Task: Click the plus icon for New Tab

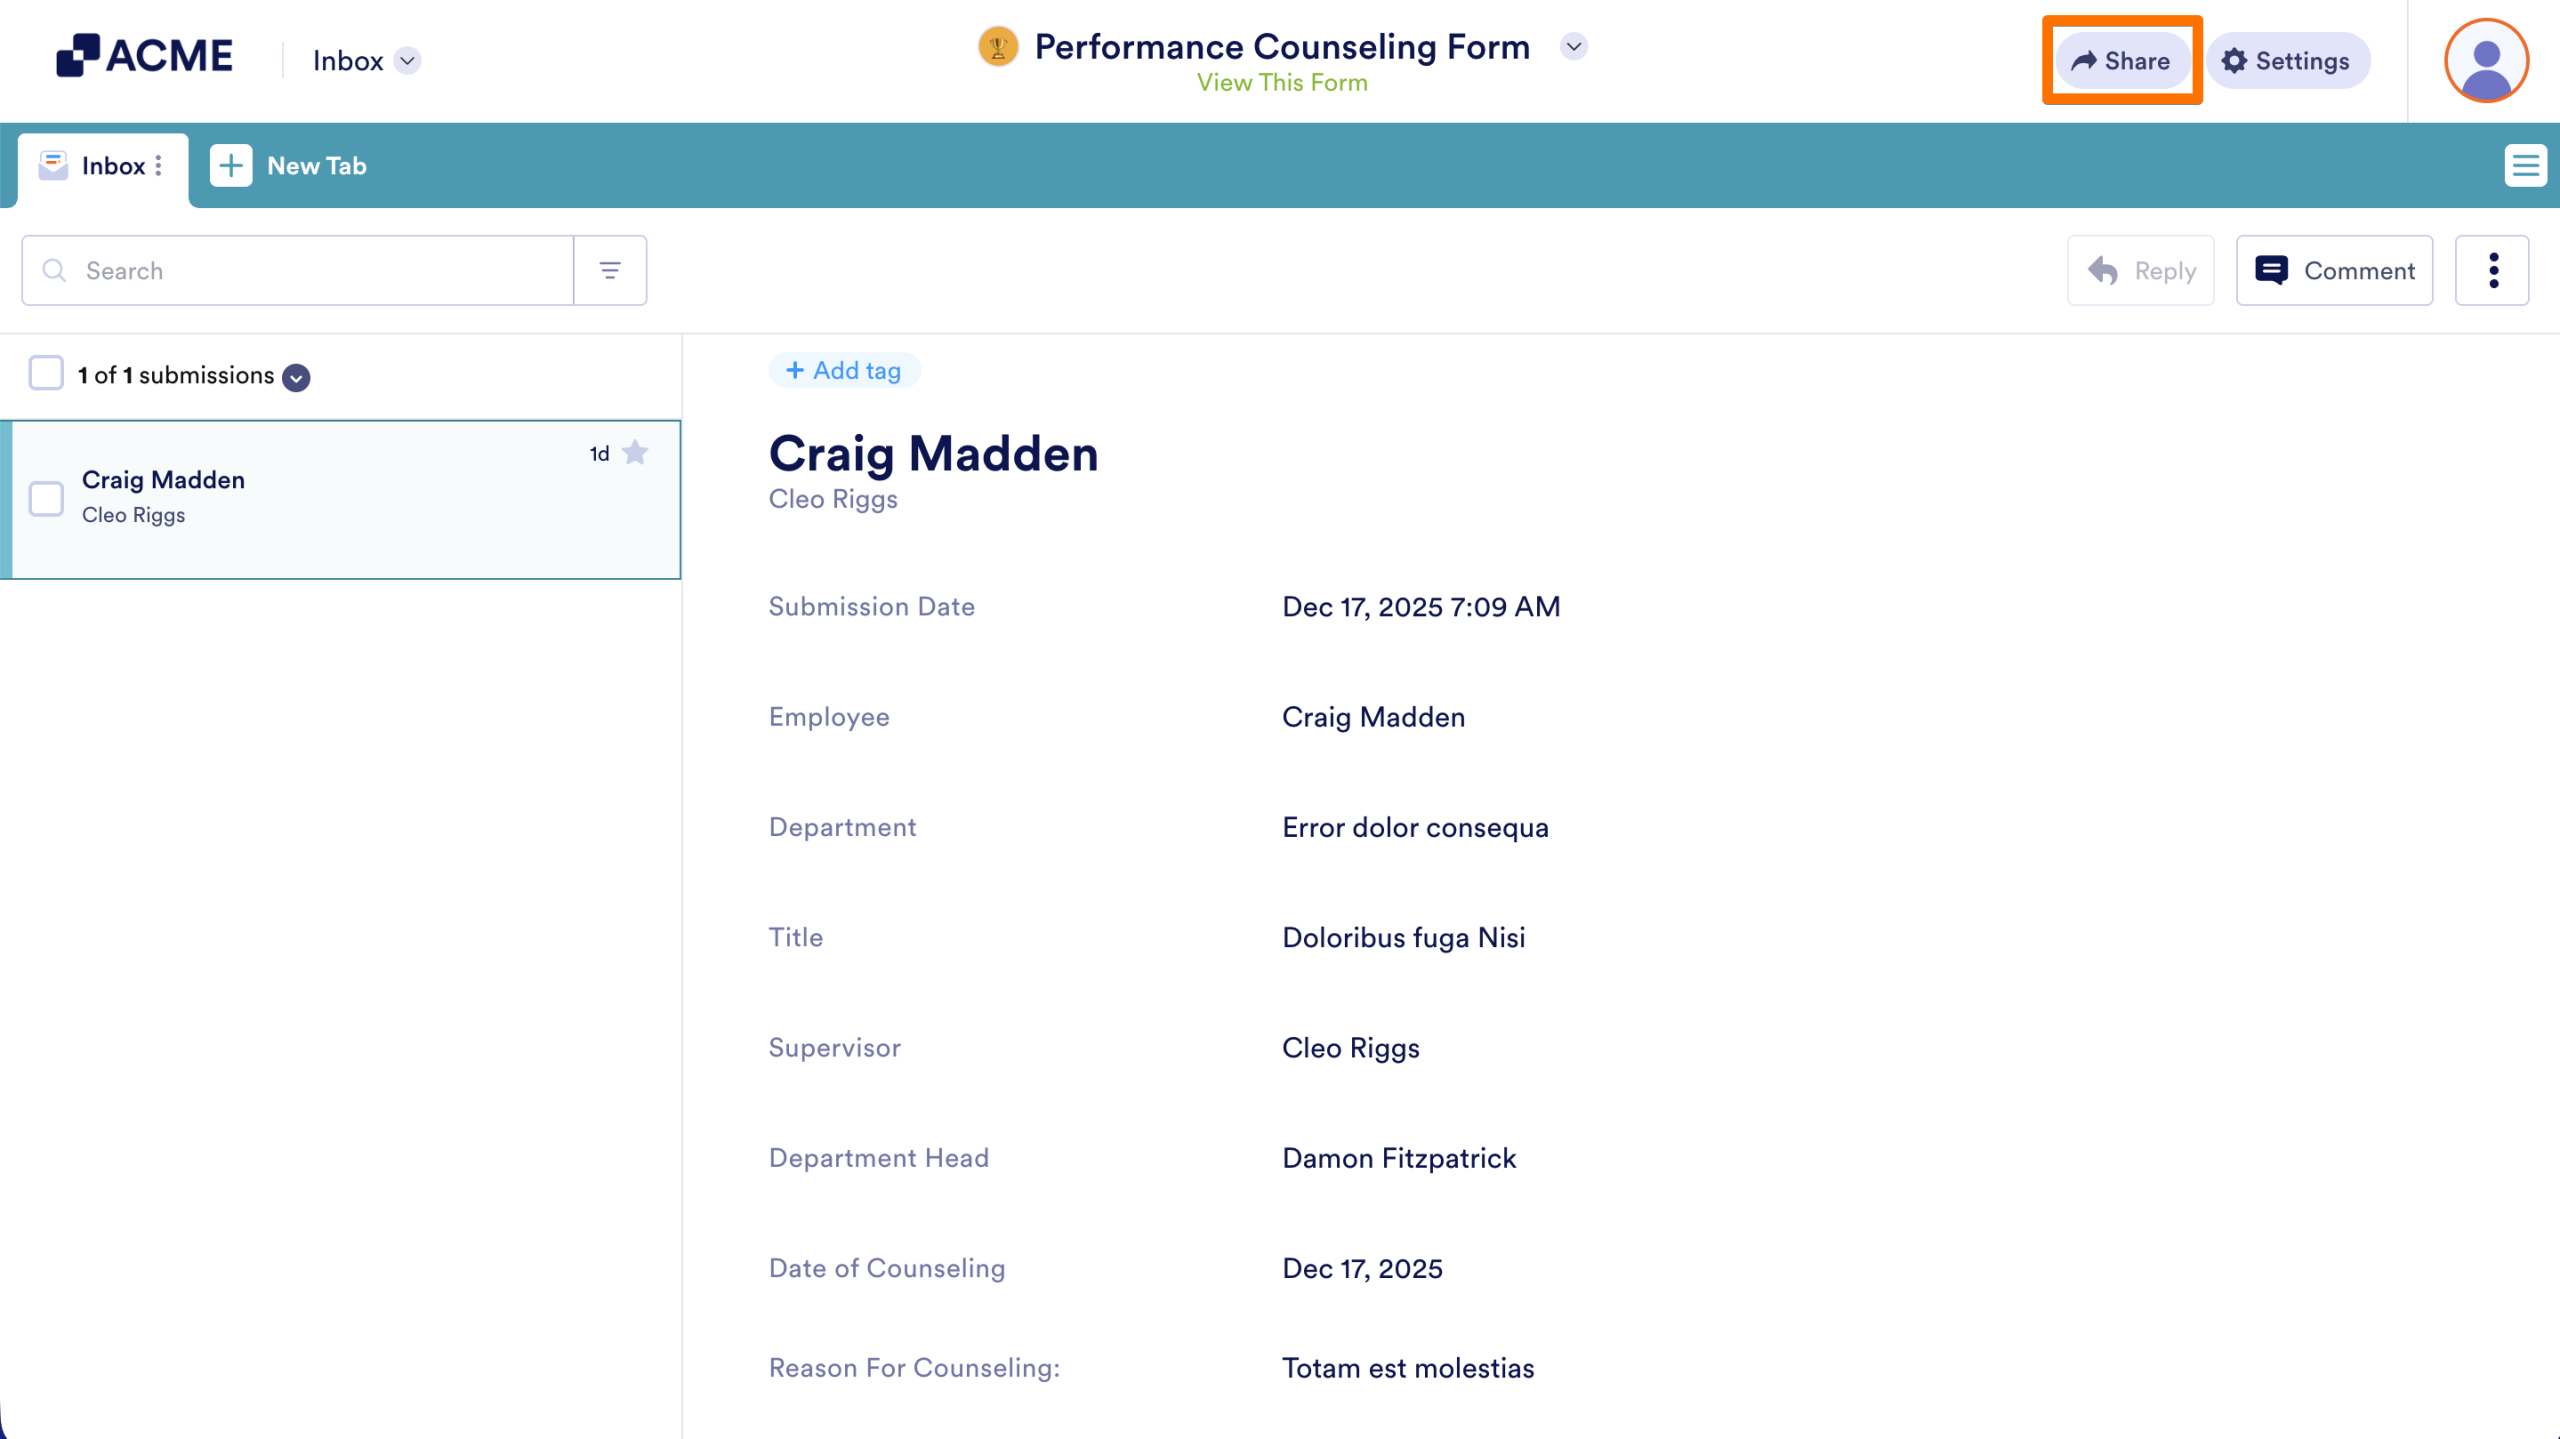Action: point(231,166)
